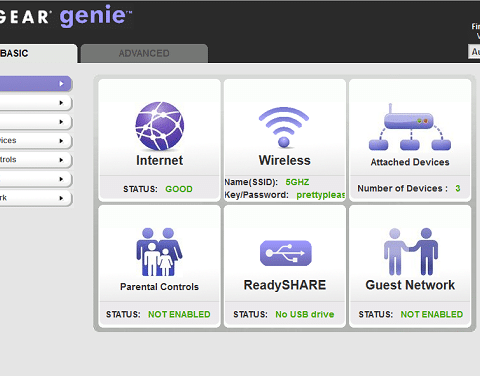Image resolution: width=480 pixels, height=376 pixels.
Task: Click the Guest Network tile title
Action: (410, 285)
